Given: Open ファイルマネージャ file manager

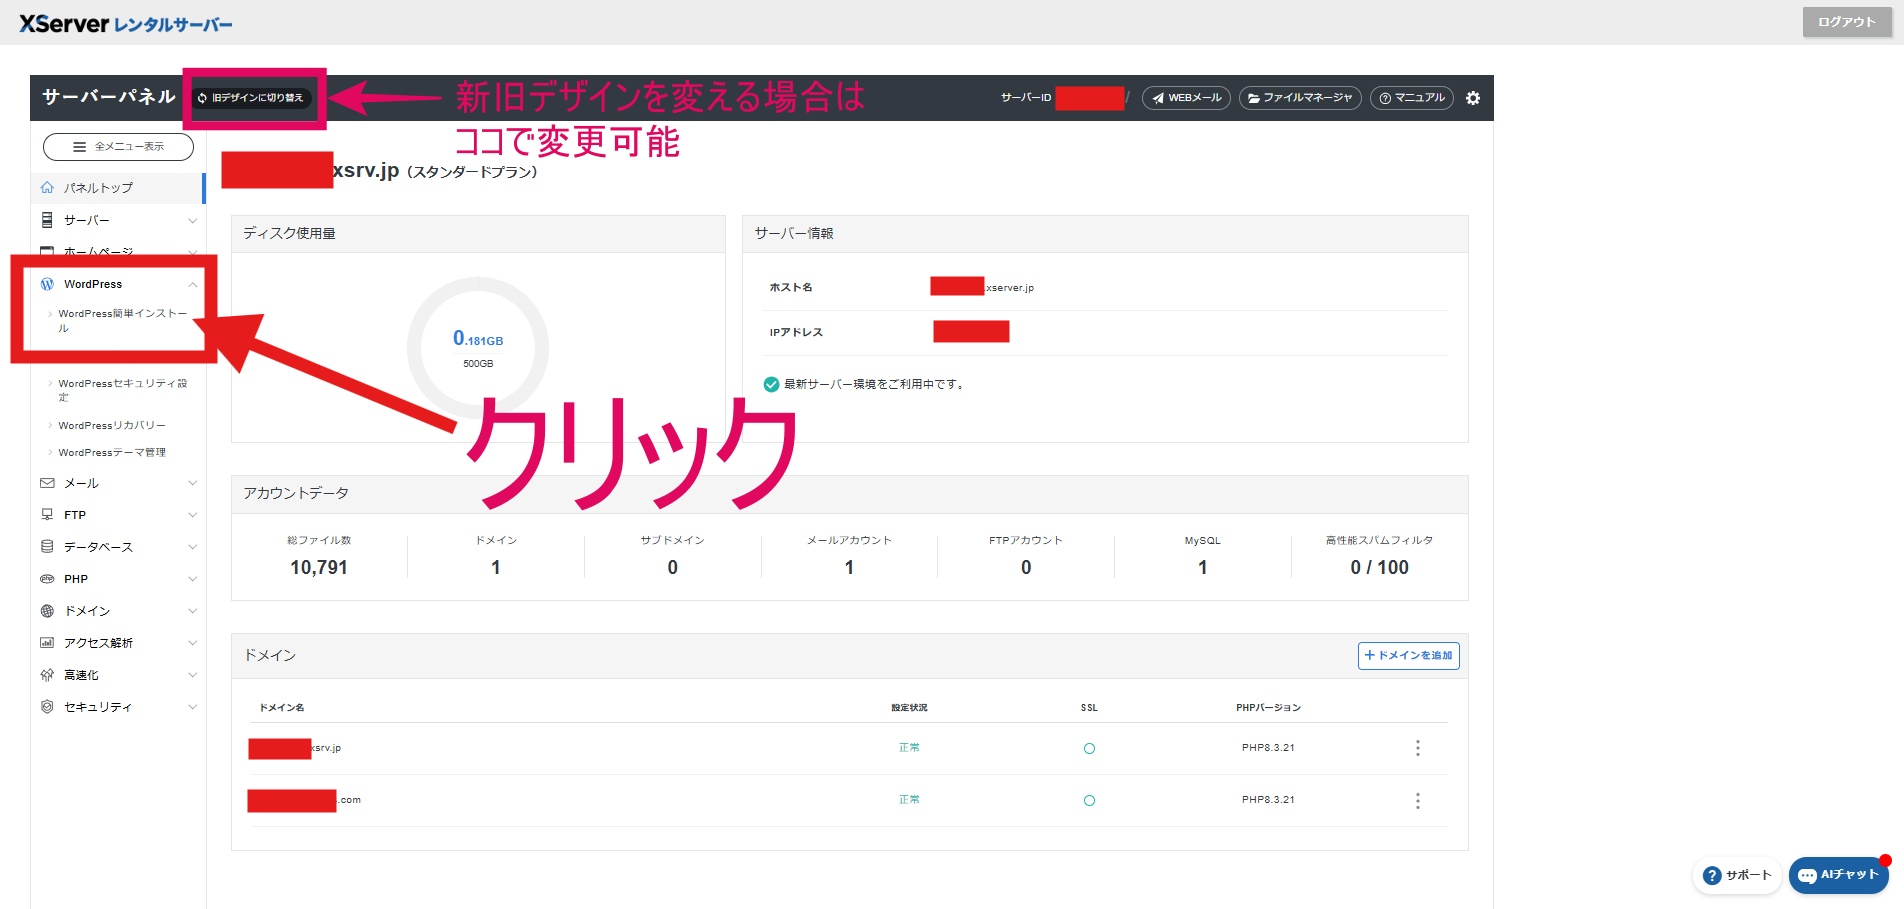Looking at the screenshot, I should (1299, 98).
